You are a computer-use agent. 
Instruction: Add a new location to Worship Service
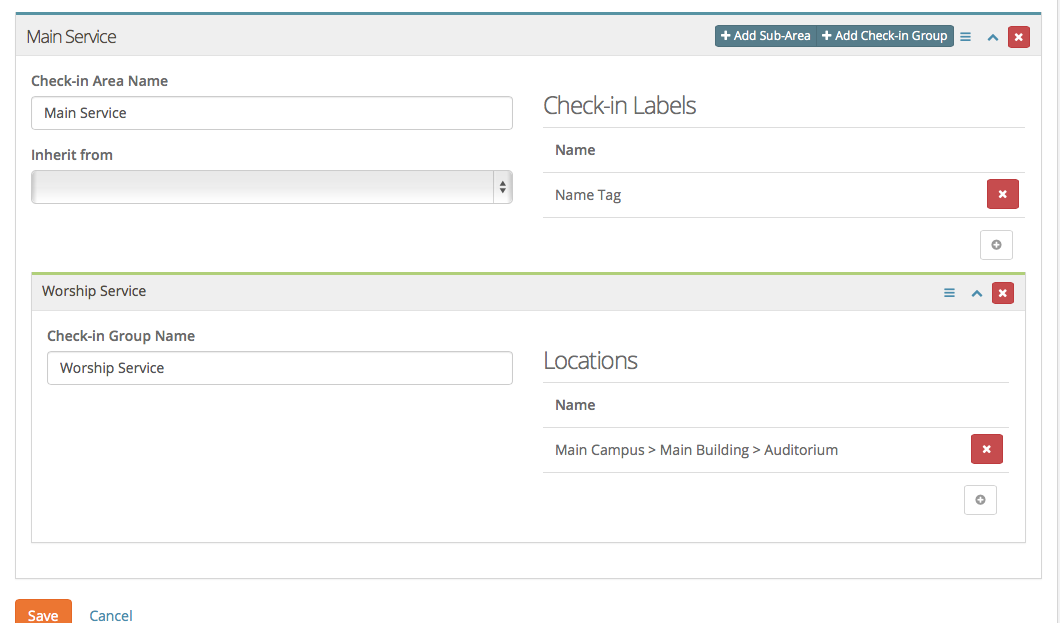[x=980, y=499]
